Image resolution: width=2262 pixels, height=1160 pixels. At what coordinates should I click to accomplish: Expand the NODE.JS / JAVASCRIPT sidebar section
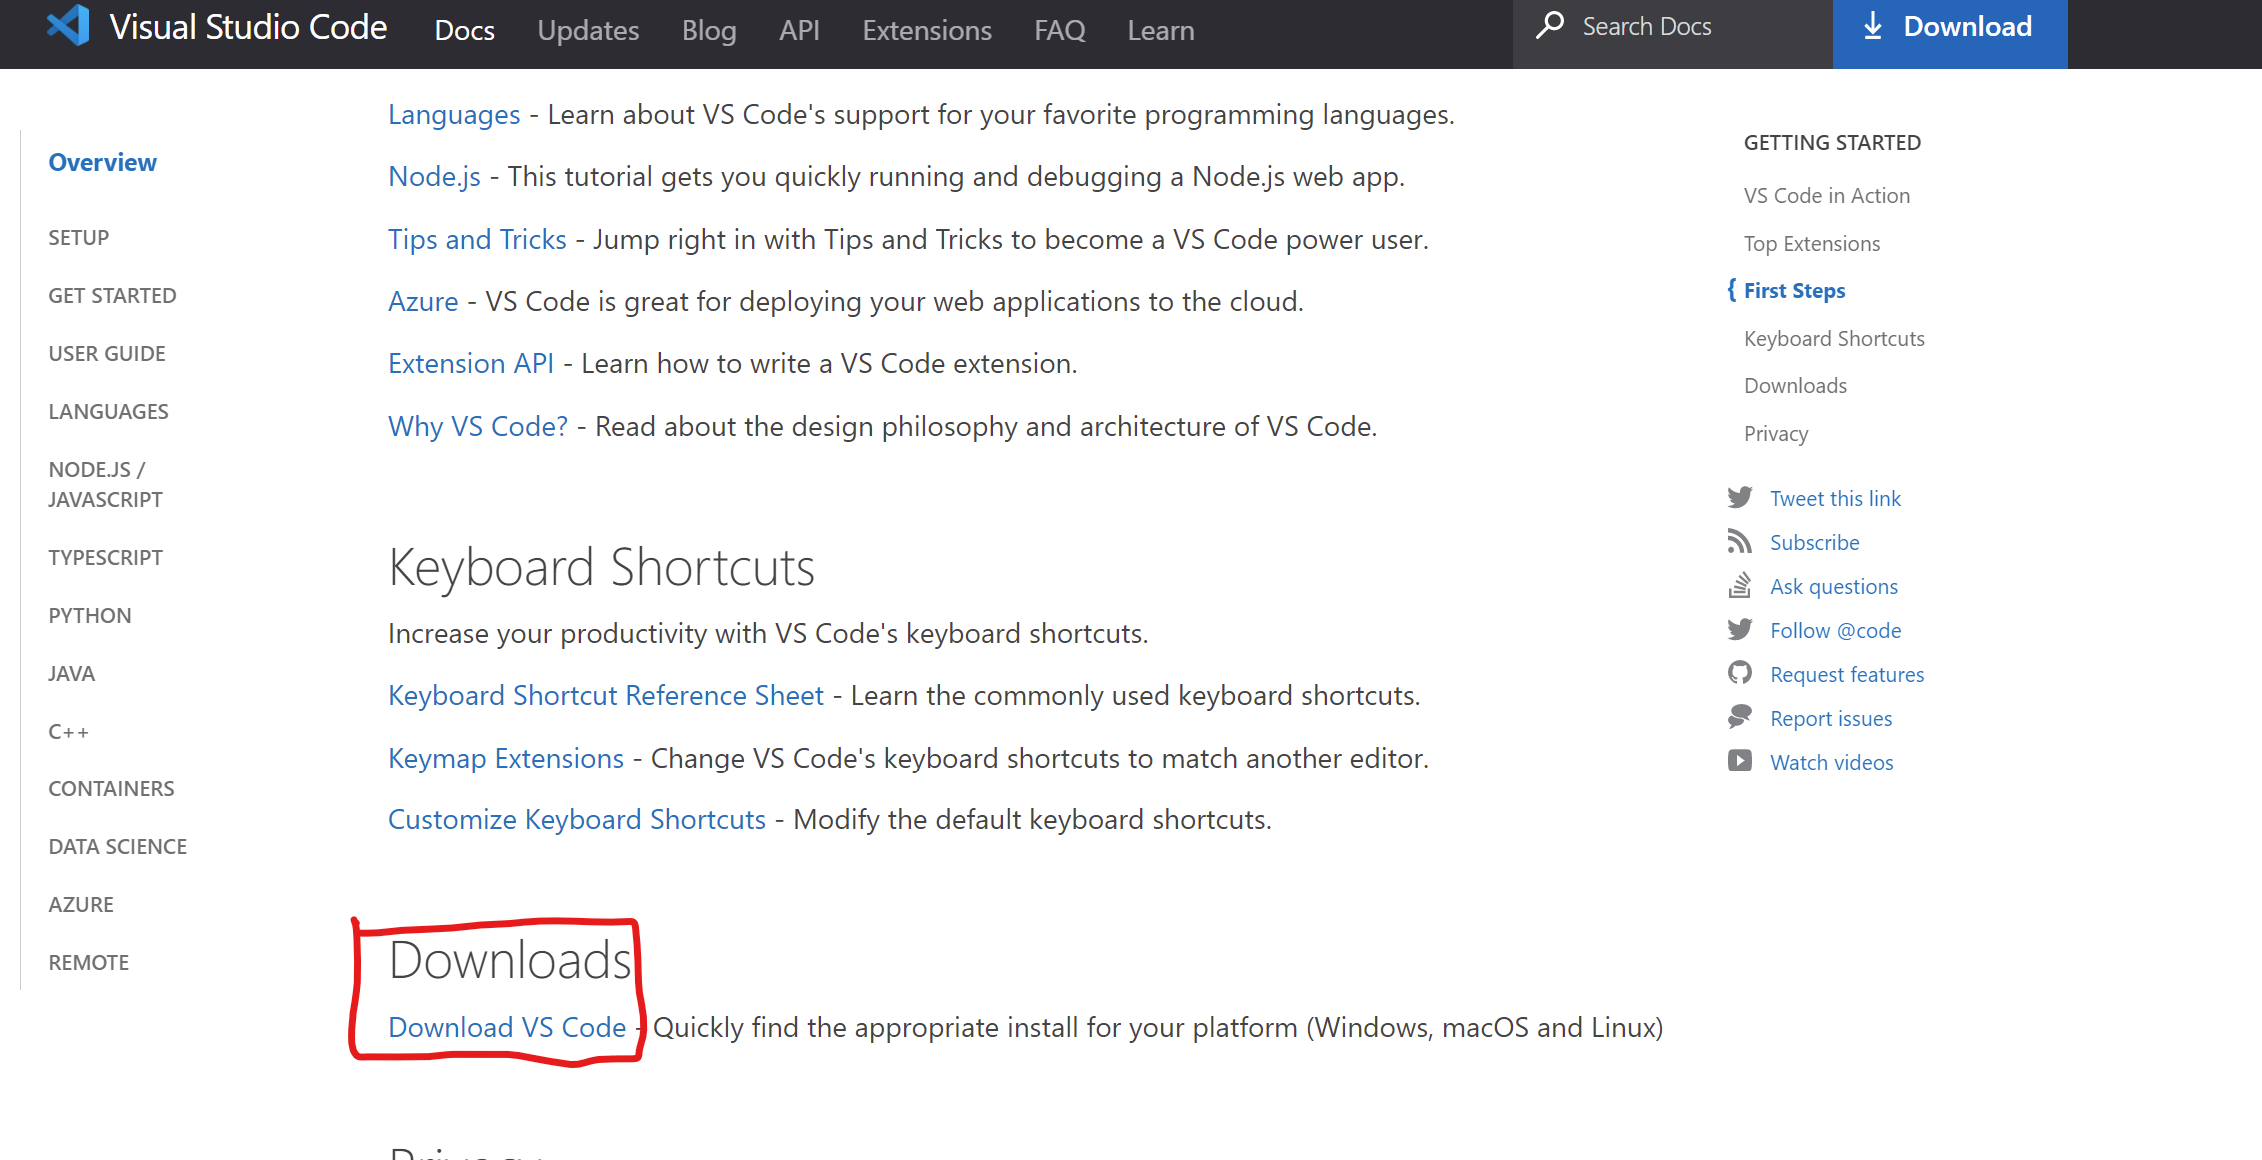(105, 485)
